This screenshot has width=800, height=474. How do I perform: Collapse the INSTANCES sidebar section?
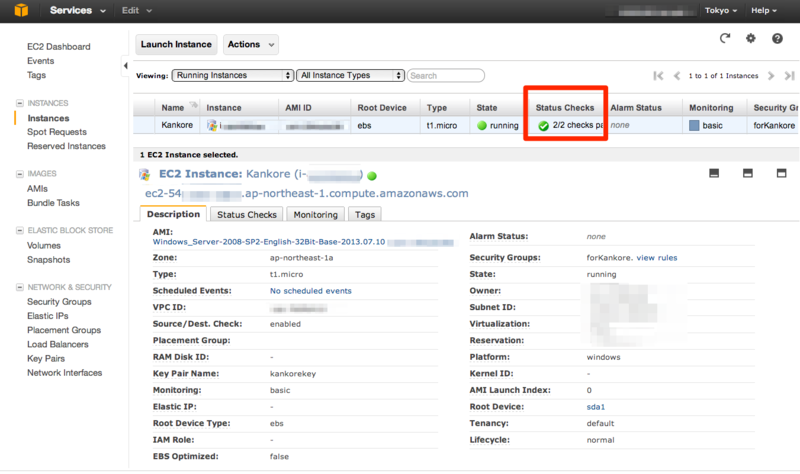(20, 103)
